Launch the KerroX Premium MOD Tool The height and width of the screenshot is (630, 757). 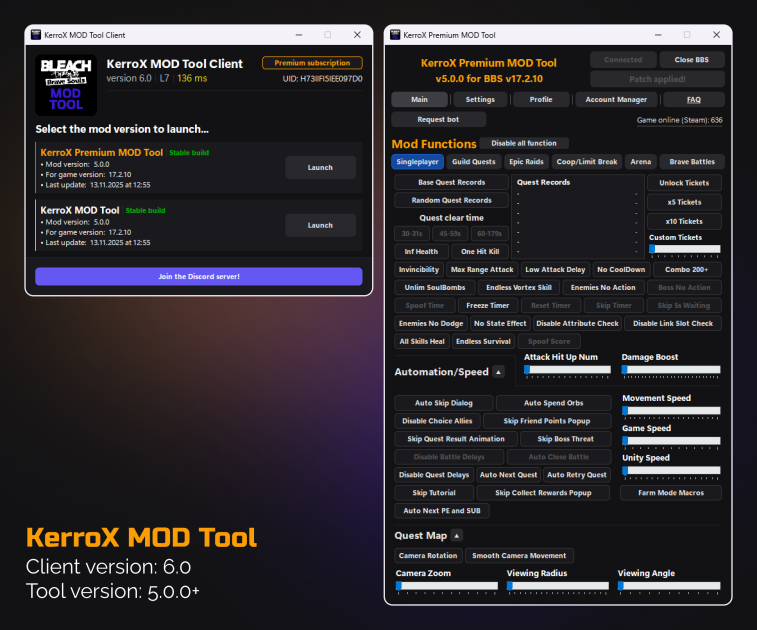pos(320,168)
